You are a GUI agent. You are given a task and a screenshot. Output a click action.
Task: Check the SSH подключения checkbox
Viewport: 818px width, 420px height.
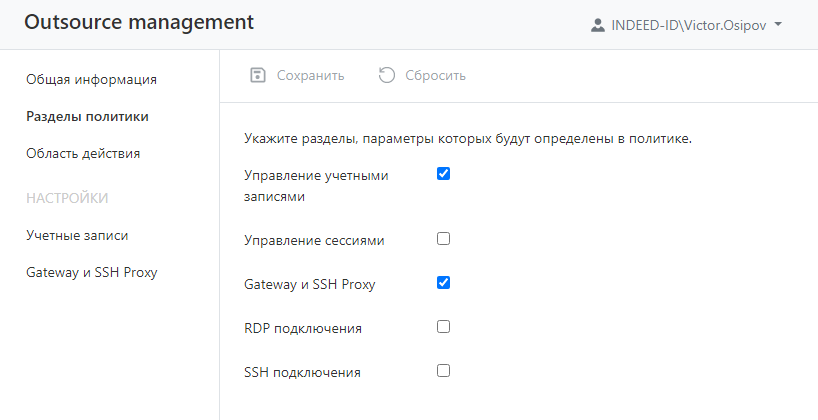tap(444, 371)
